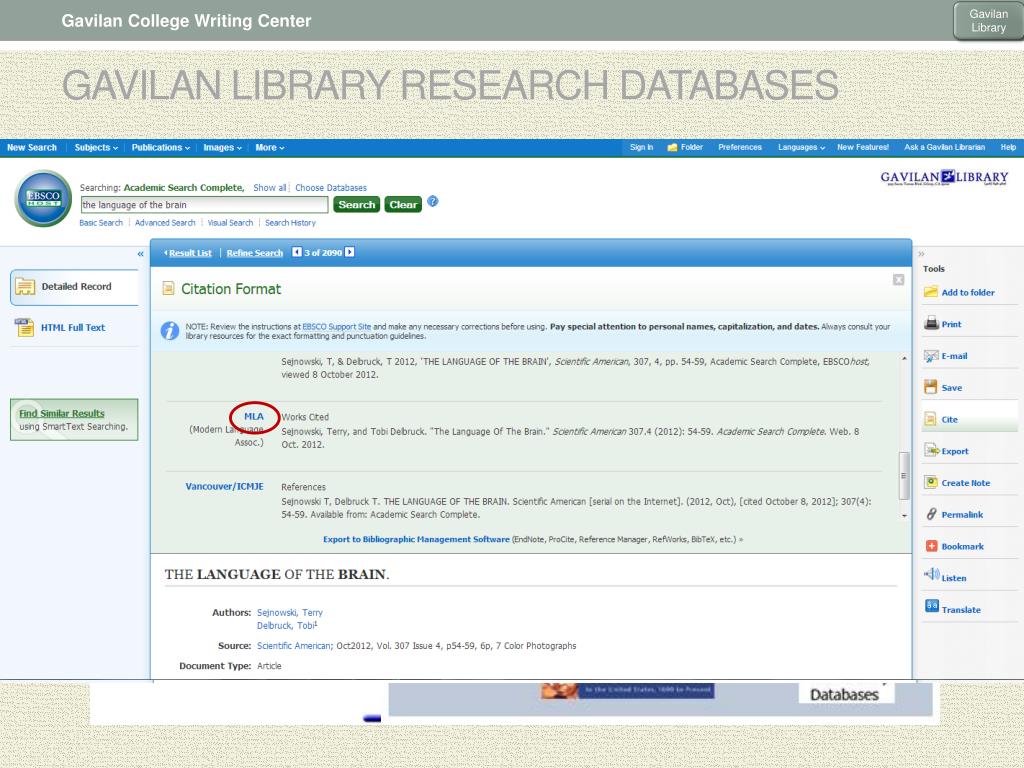Open New Features! link
The image size is (1024, 768).
point(863,148)
